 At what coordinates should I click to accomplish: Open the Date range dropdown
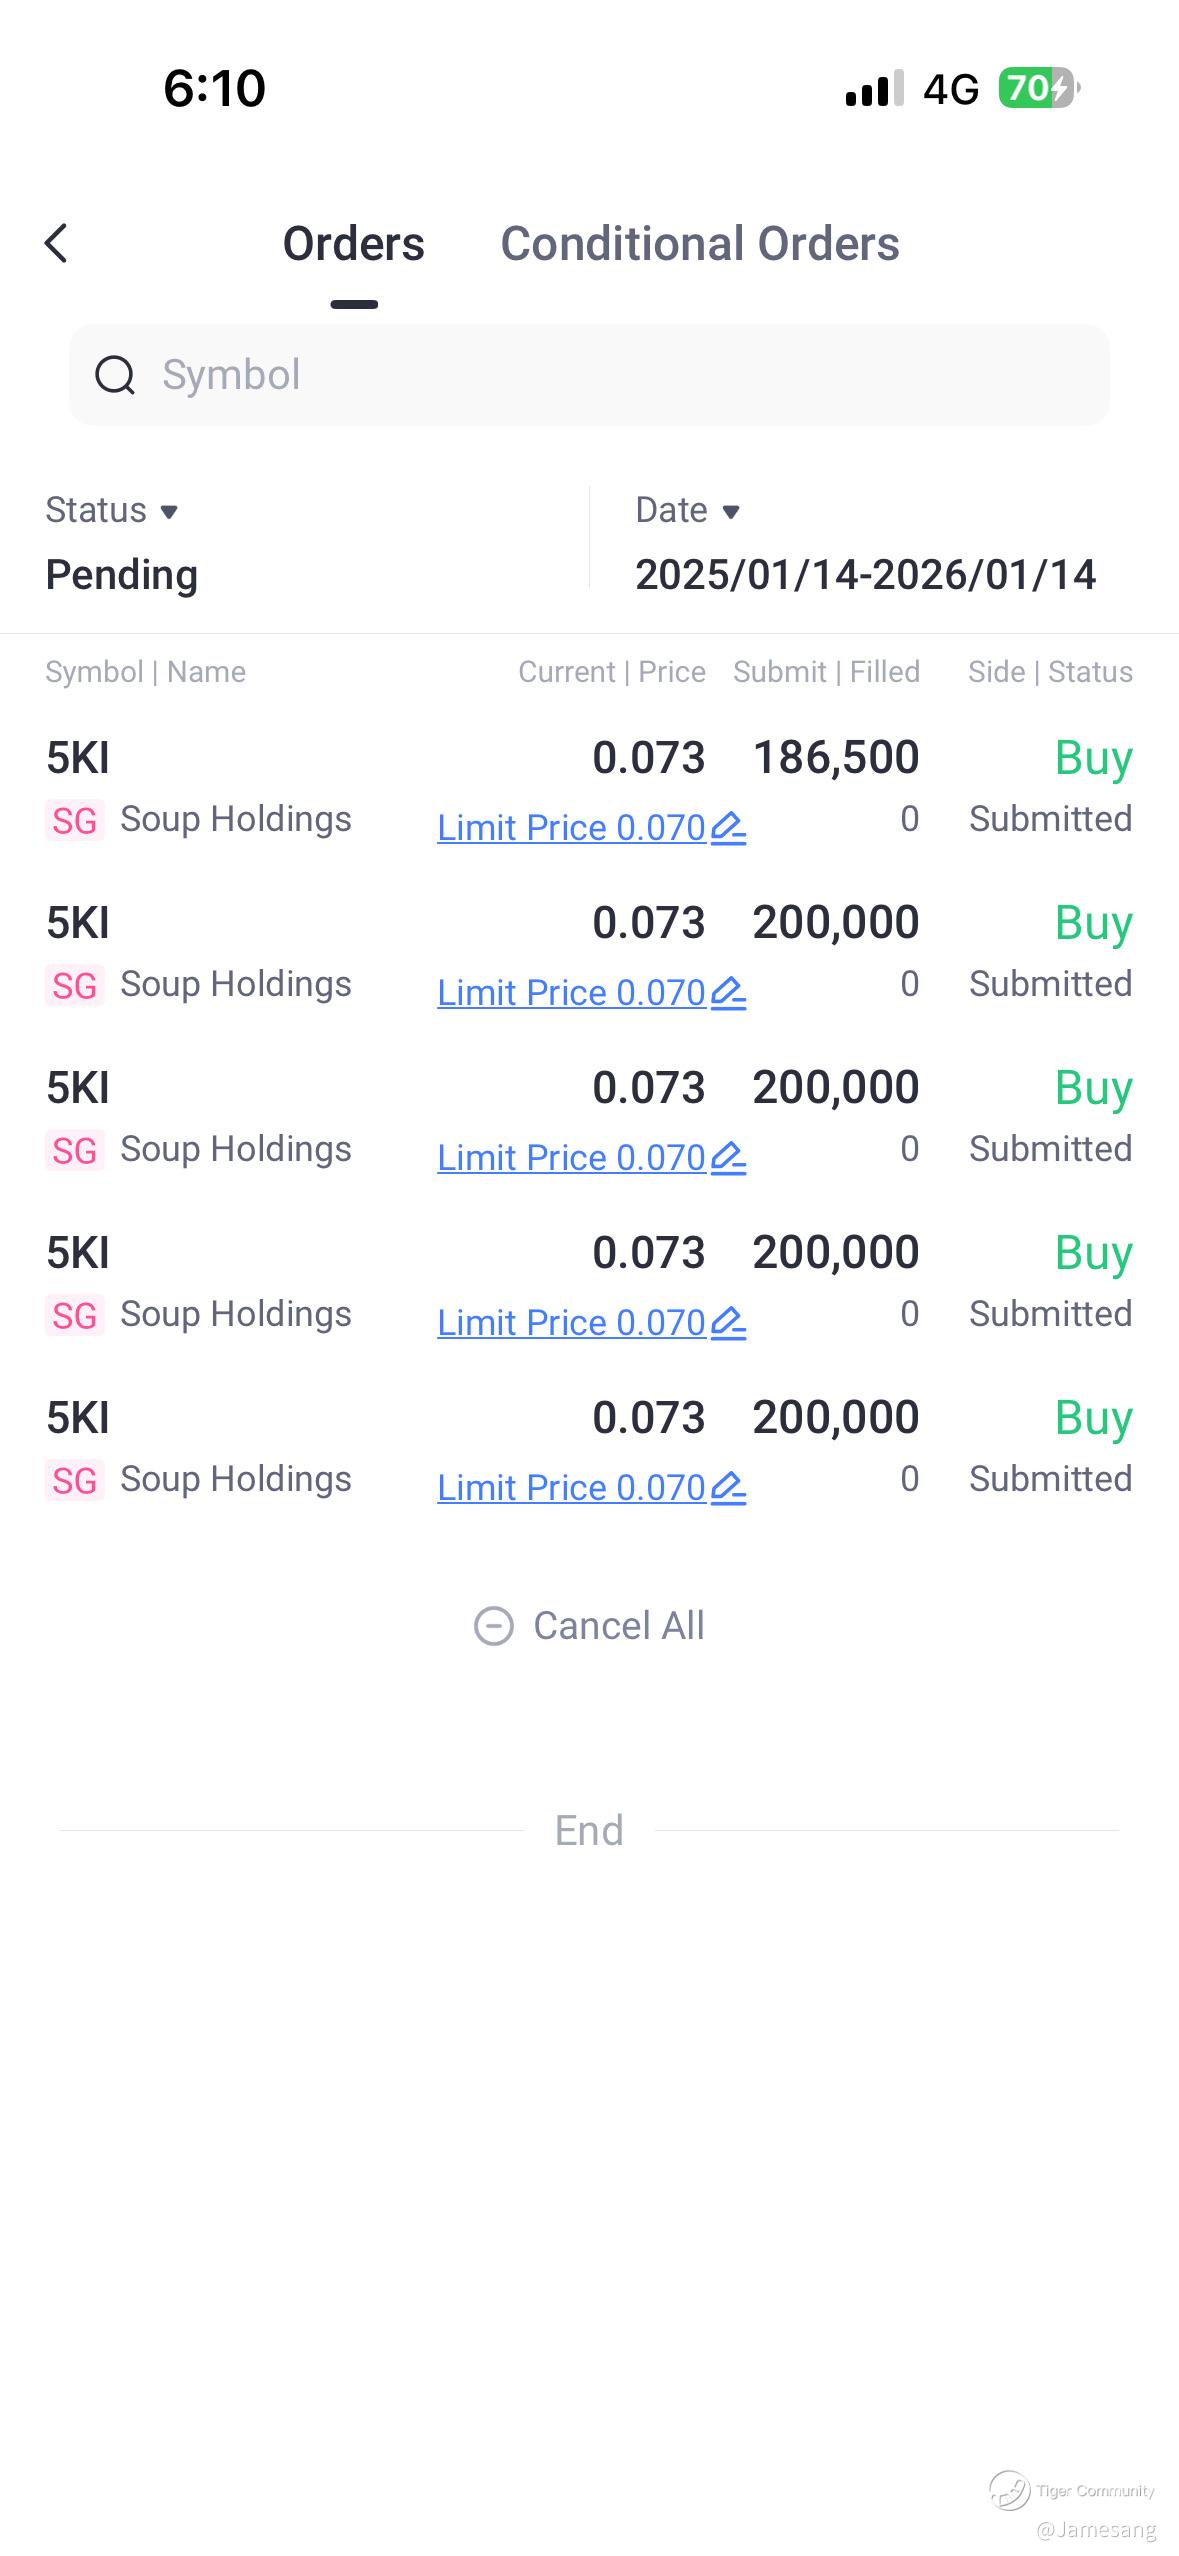pos(688,510)
